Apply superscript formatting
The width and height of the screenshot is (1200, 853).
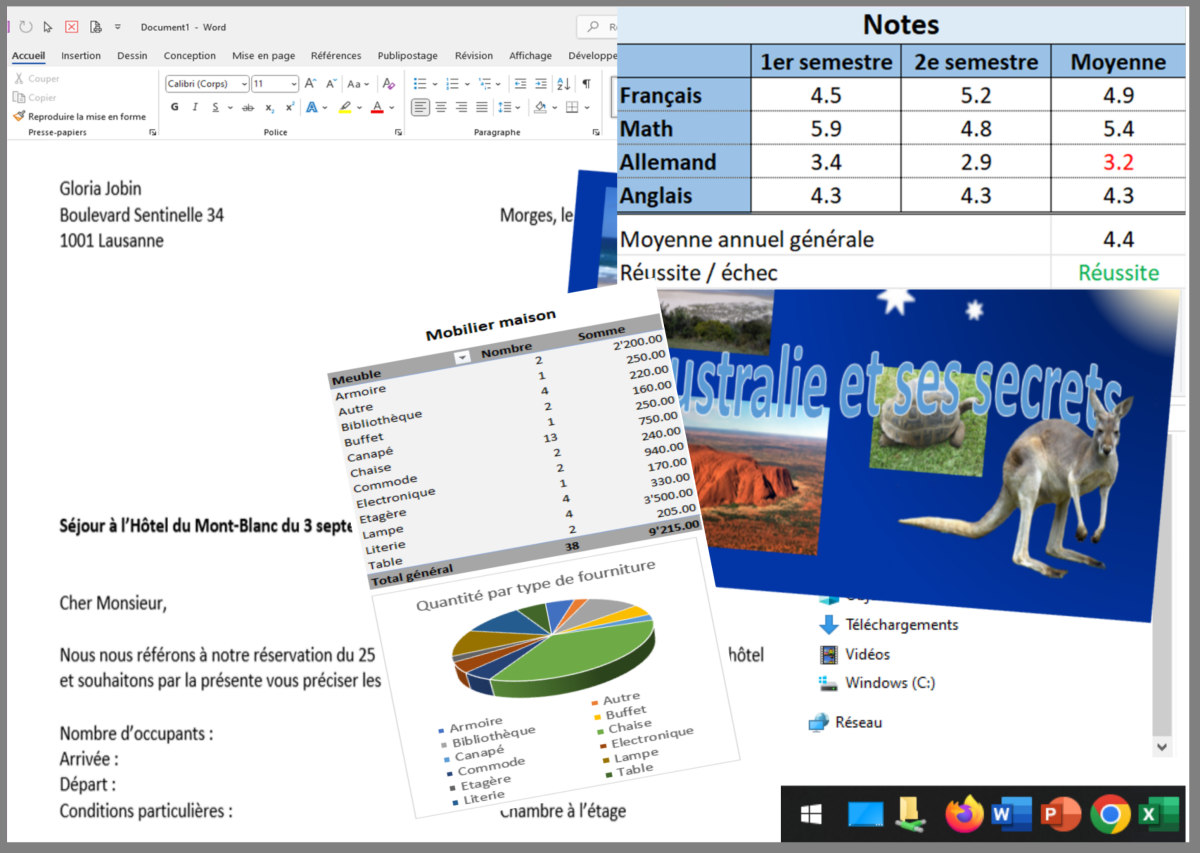click(290, 108)
